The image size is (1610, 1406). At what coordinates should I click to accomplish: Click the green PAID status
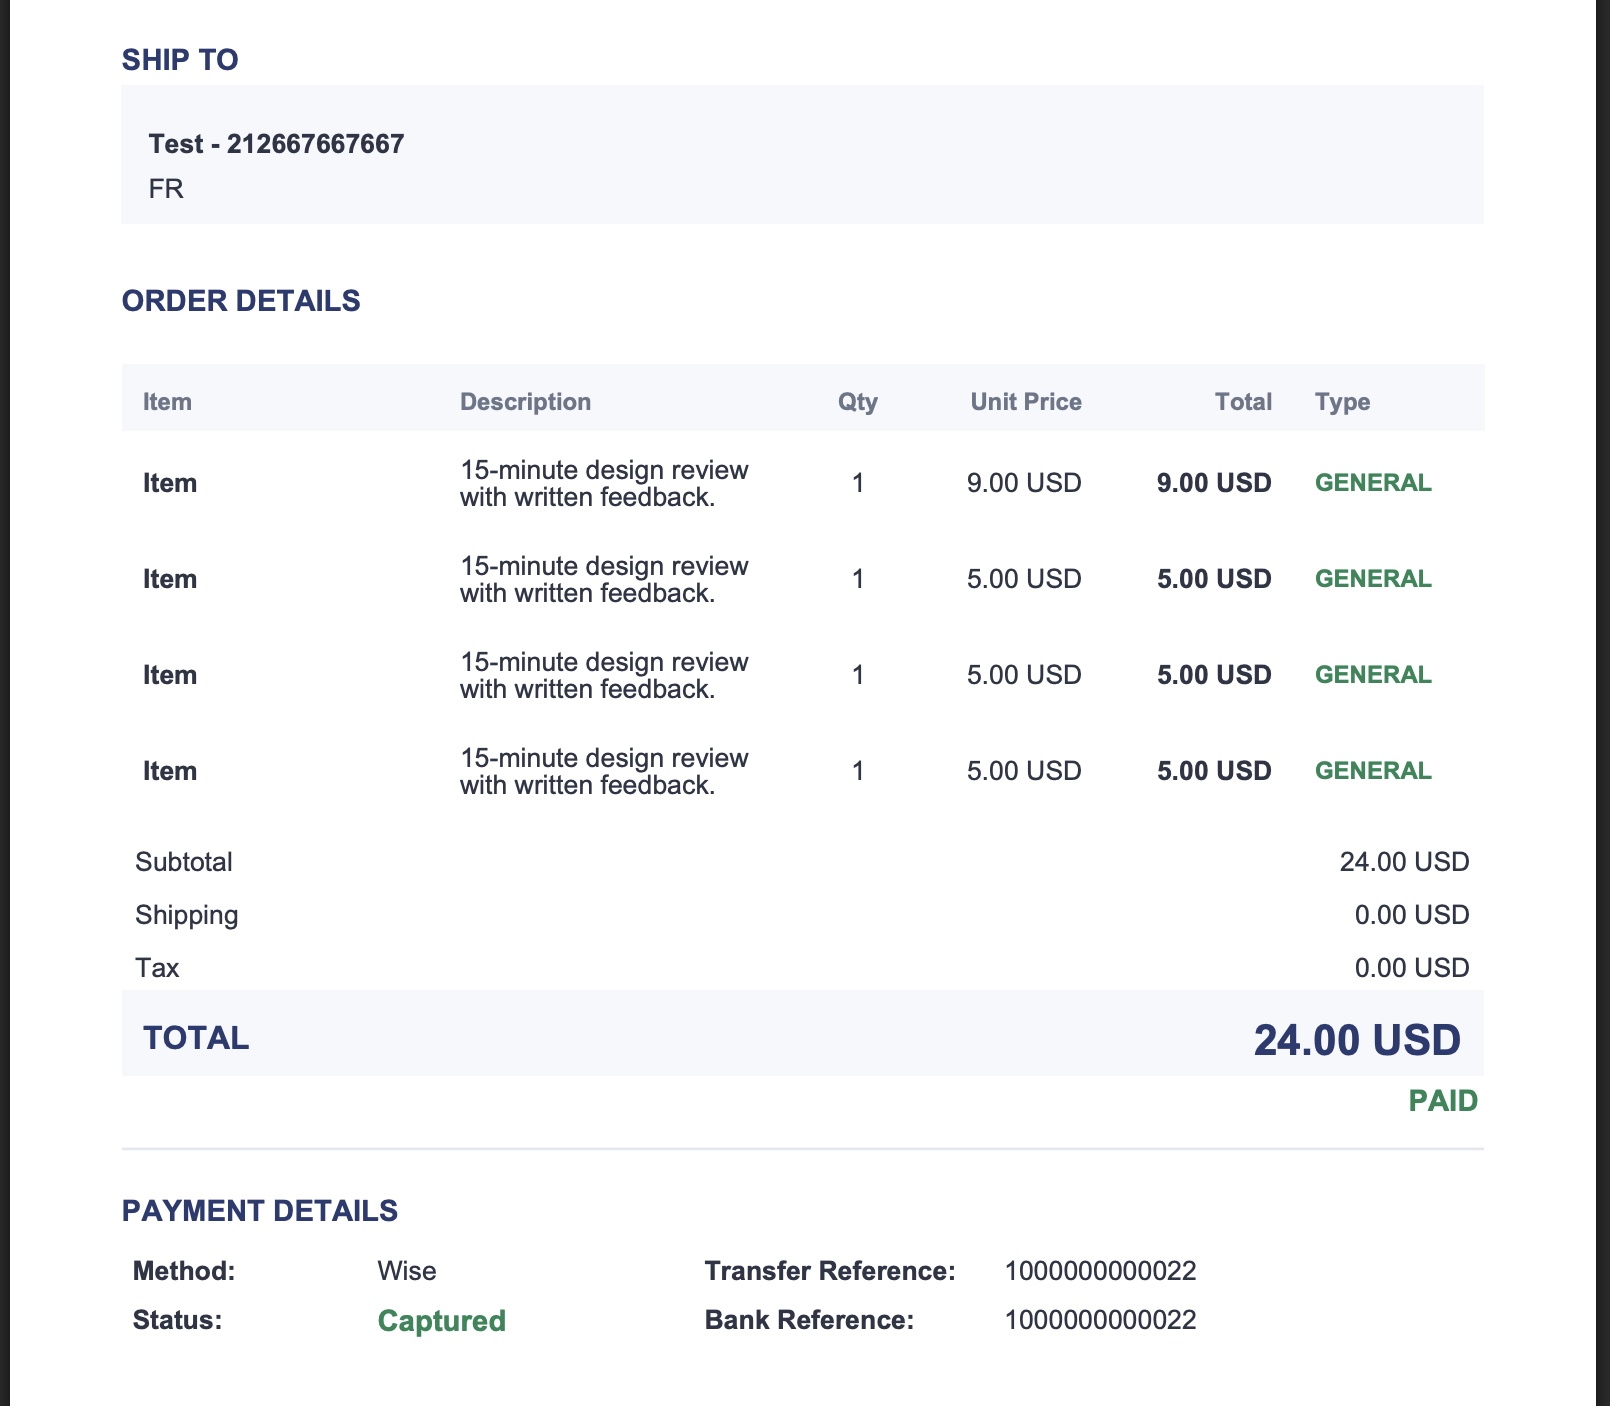[x=1443, y=1101]
